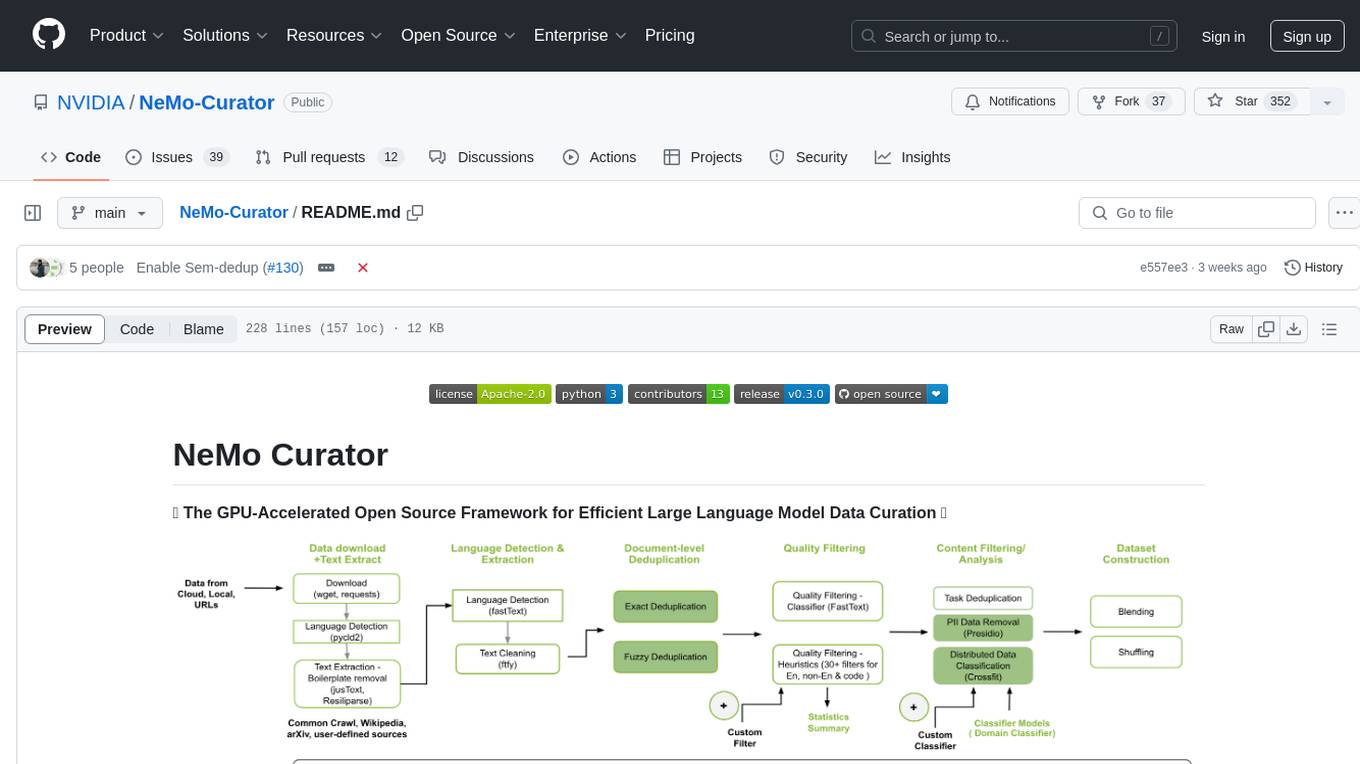Switch to the Code tab
Screen dimensions: 1360x764
tap(71, 157)
